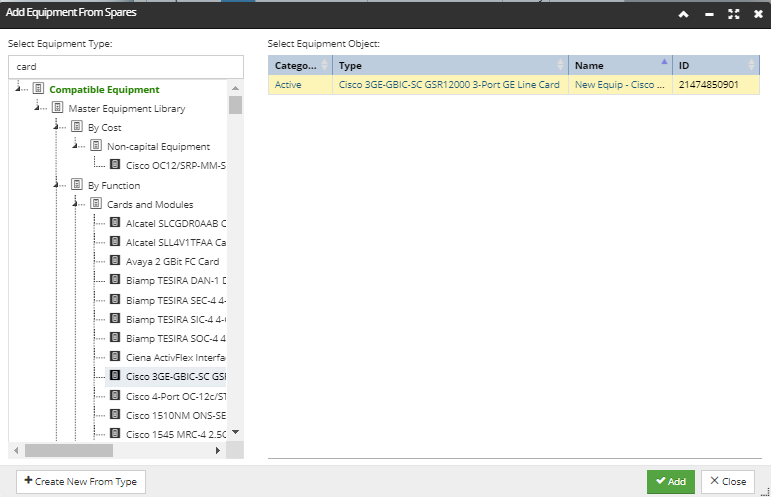Select Non-capital Equipment tree label
771x497 pixels.
(158, 146)
